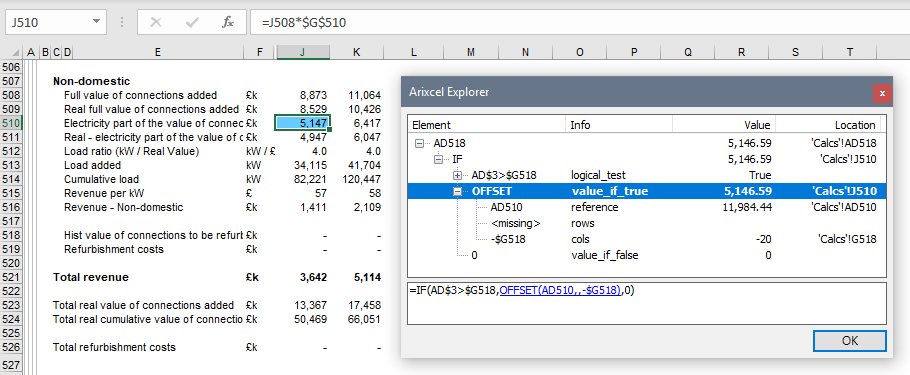Select cell with value 50,469
910x375 pixels.
[x=303, y=319]
